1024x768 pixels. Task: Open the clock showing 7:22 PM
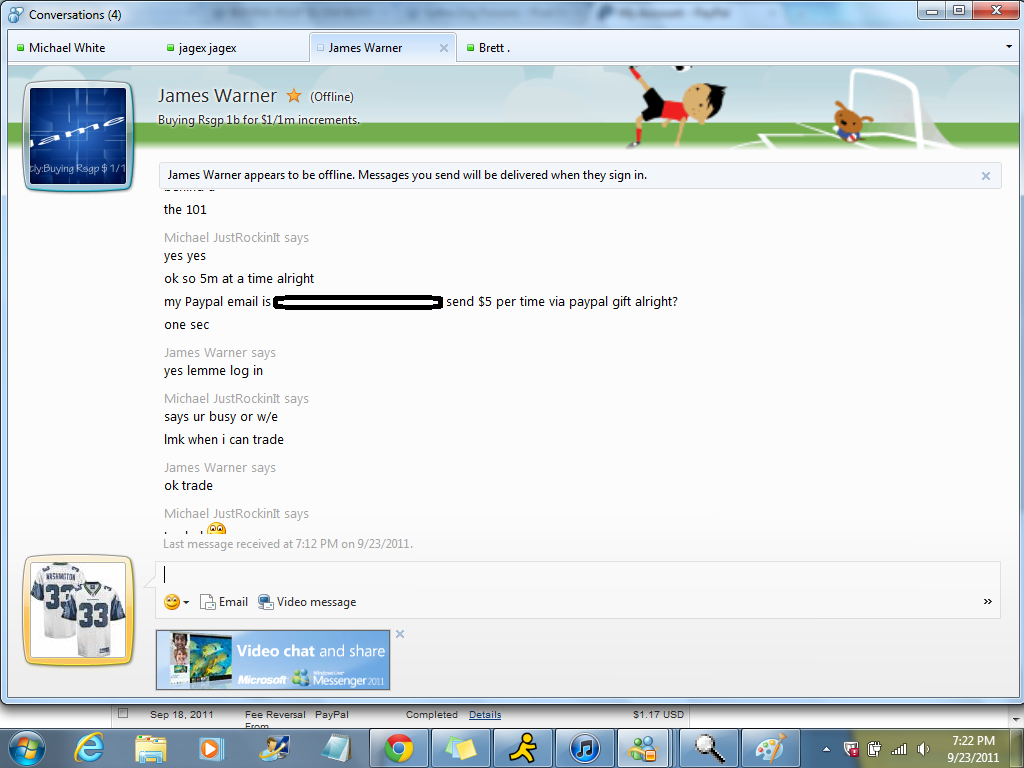click(973, 749)
